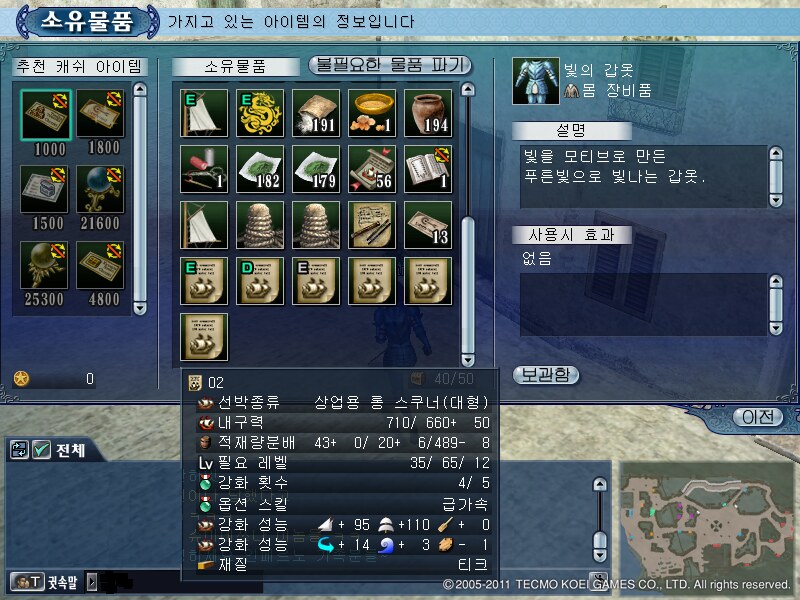Click the golden bowl item
800x600 pixels.
tap(372, 113)
